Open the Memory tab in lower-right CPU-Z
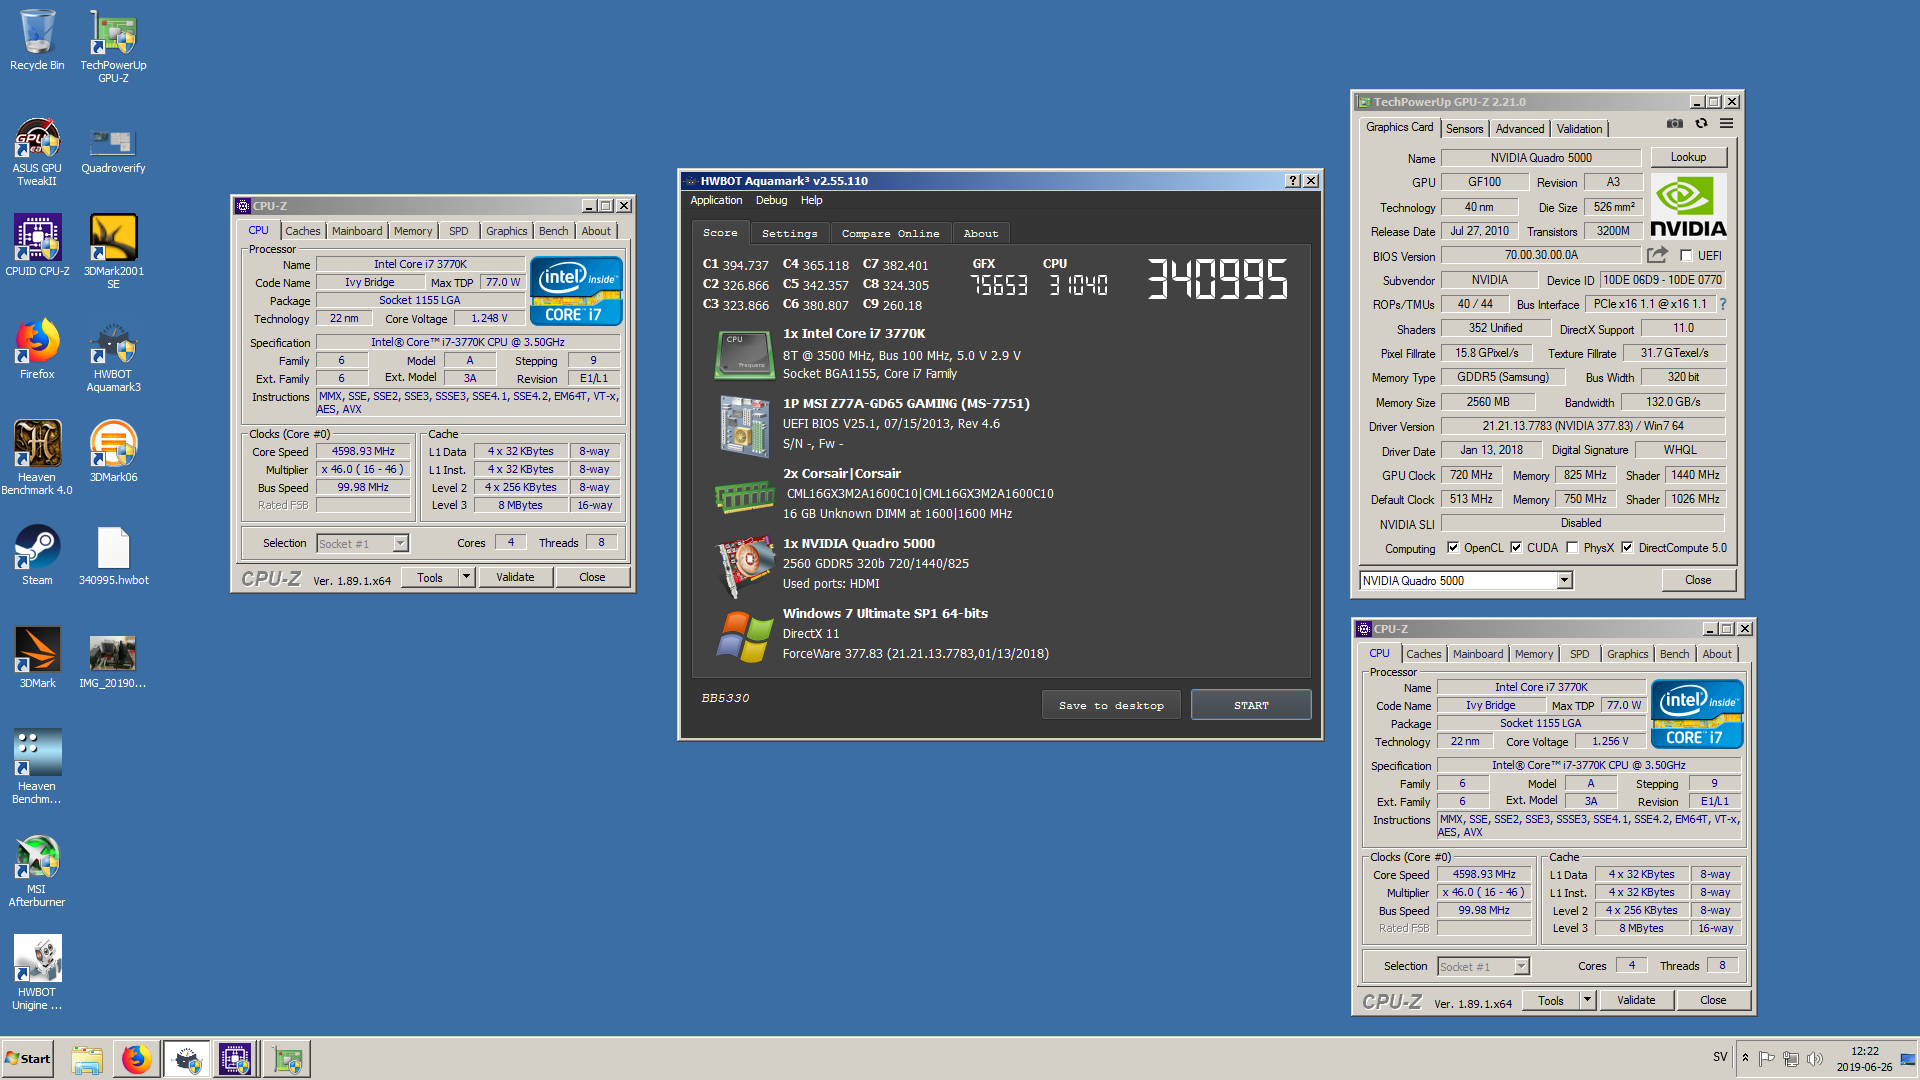The width and height of the screenshot is (1920, 1080). point(1534,654)
